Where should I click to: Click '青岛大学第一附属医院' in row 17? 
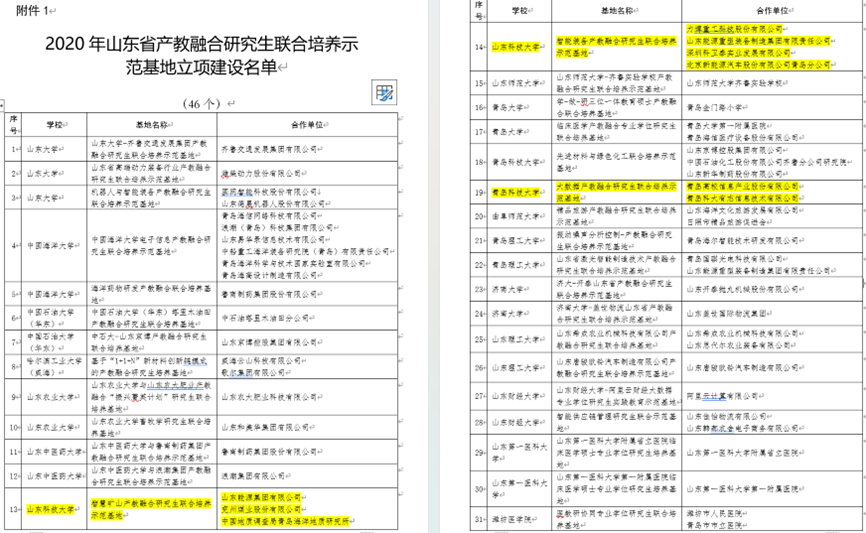726,125
